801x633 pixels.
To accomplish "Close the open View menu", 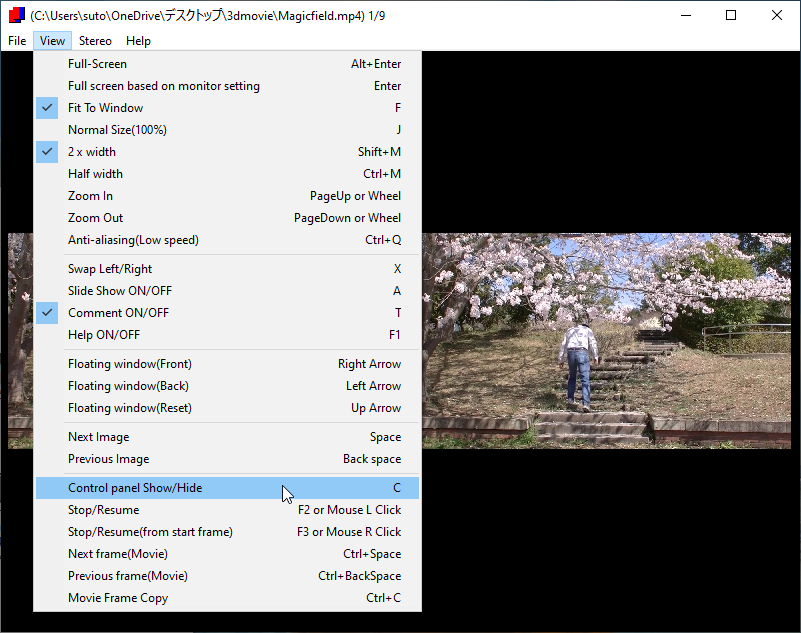I will (x=52, y=41).
